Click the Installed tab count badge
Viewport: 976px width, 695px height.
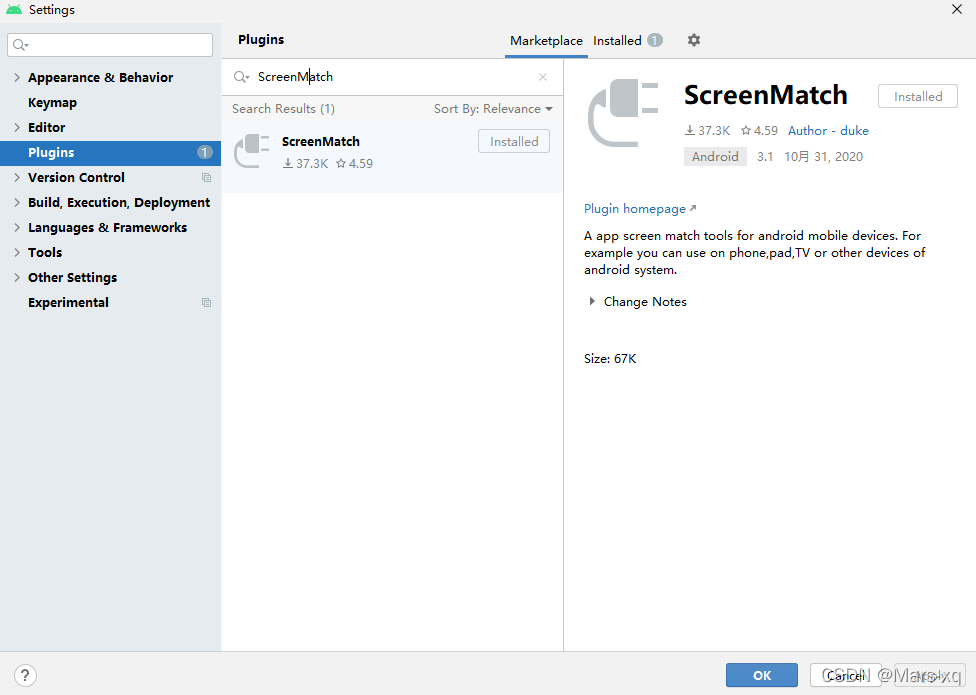[x=655, y=40]
